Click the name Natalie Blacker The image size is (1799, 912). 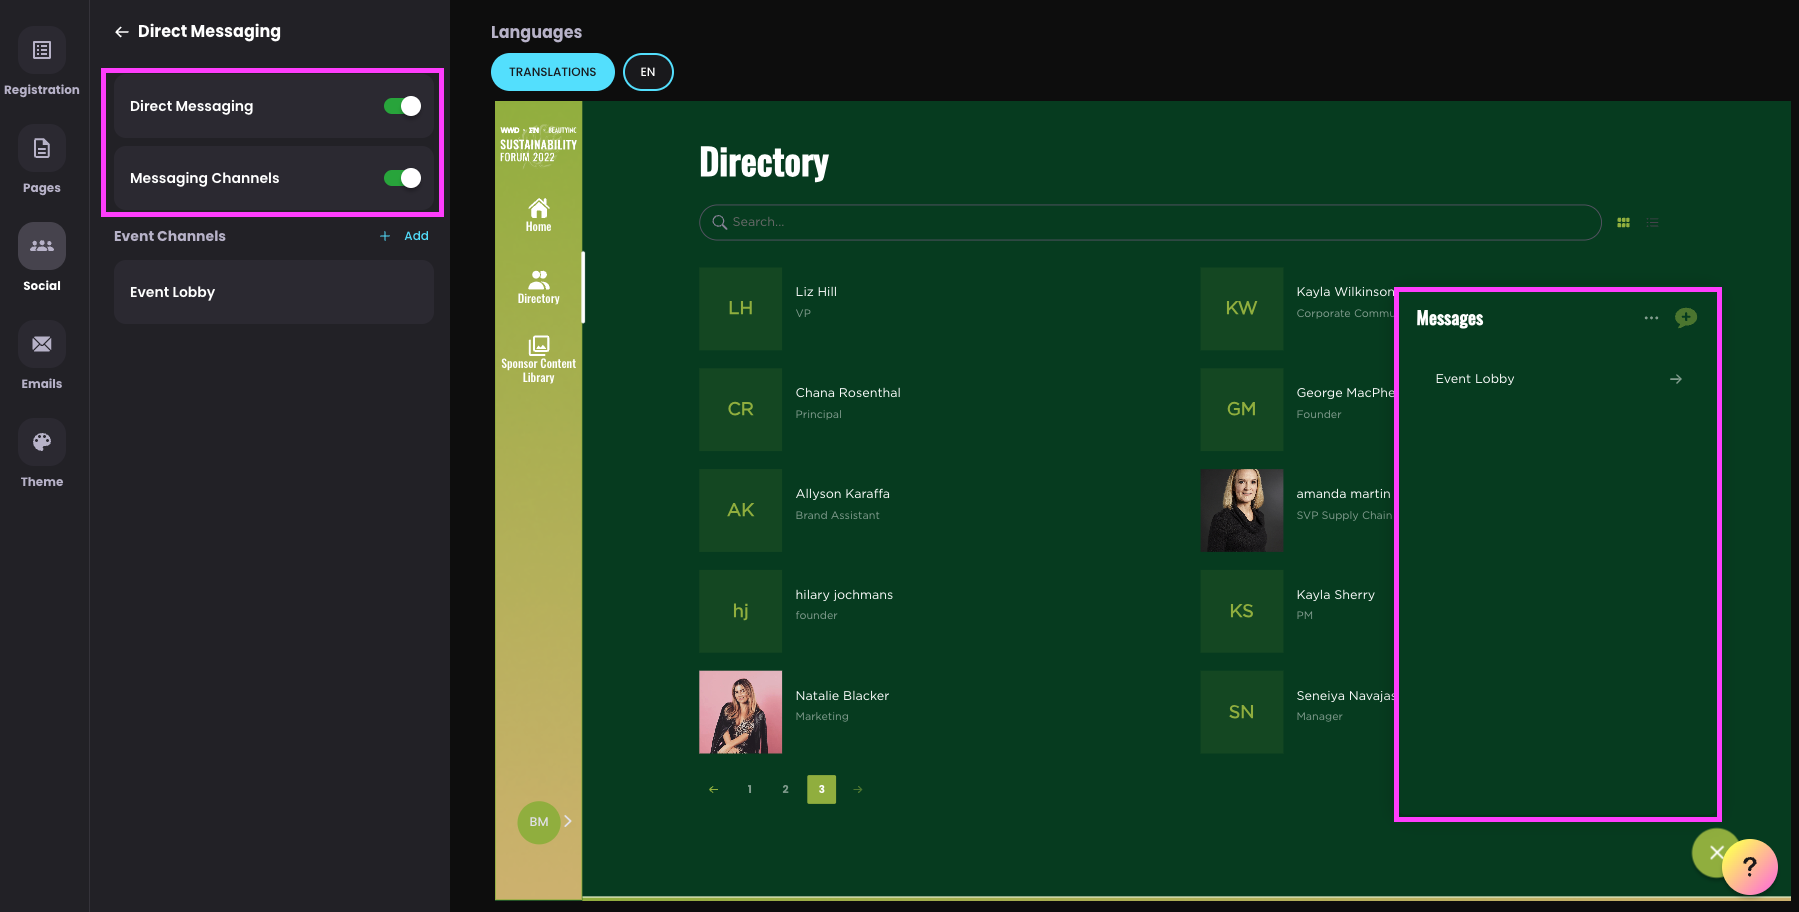[x=842, y=696]
